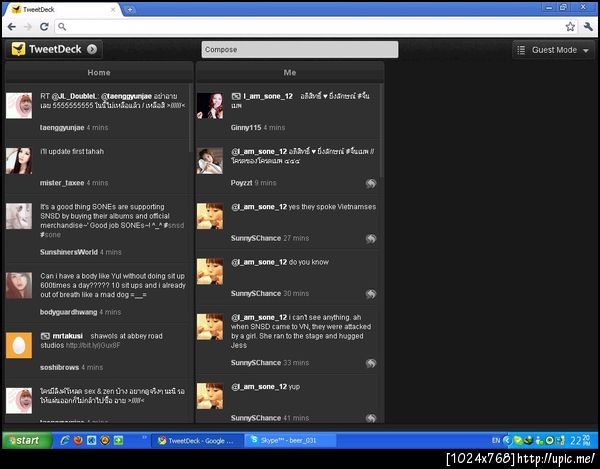Viewport: 600px width, 469px height.
Task: Reply to SunnySChance's 41 mins tweet
Action: [x=370, y=418]
